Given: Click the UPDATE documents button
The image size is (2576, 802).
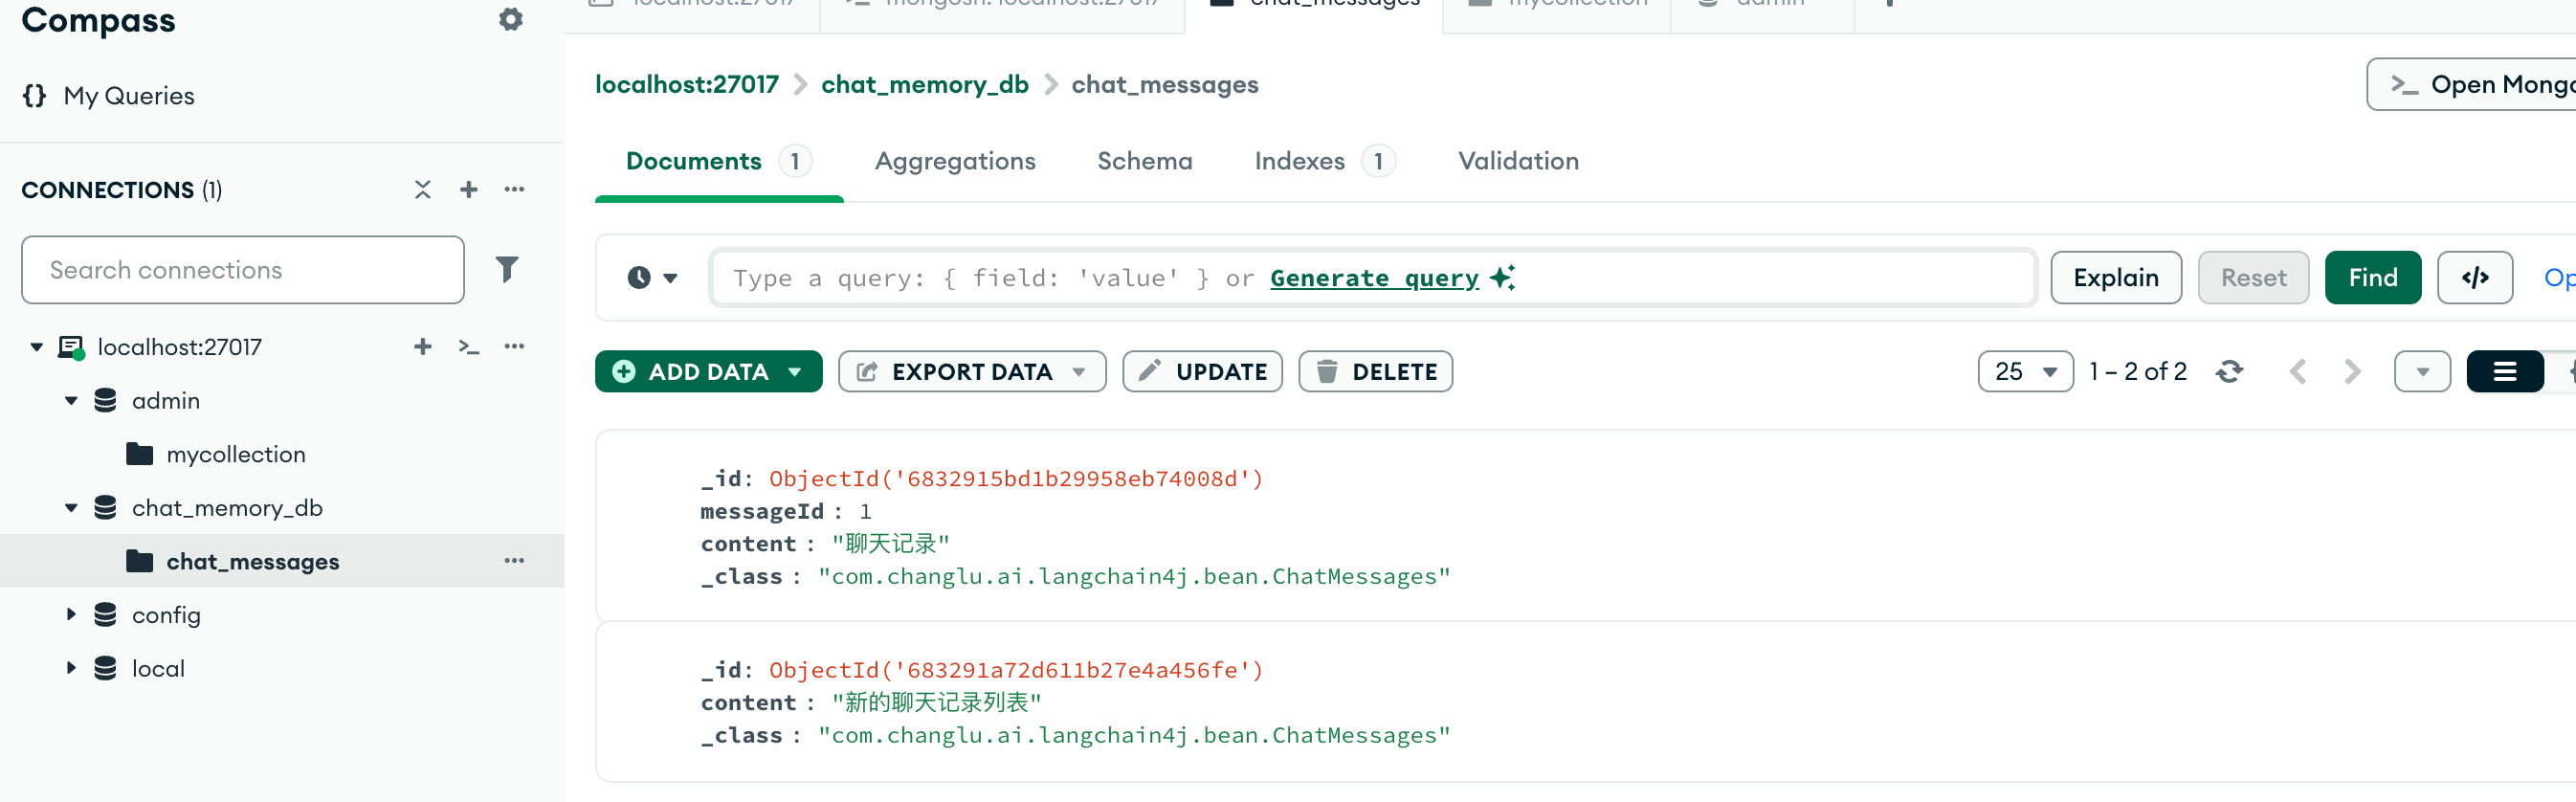Looking at the screenshot, I should pos(1202,372).
